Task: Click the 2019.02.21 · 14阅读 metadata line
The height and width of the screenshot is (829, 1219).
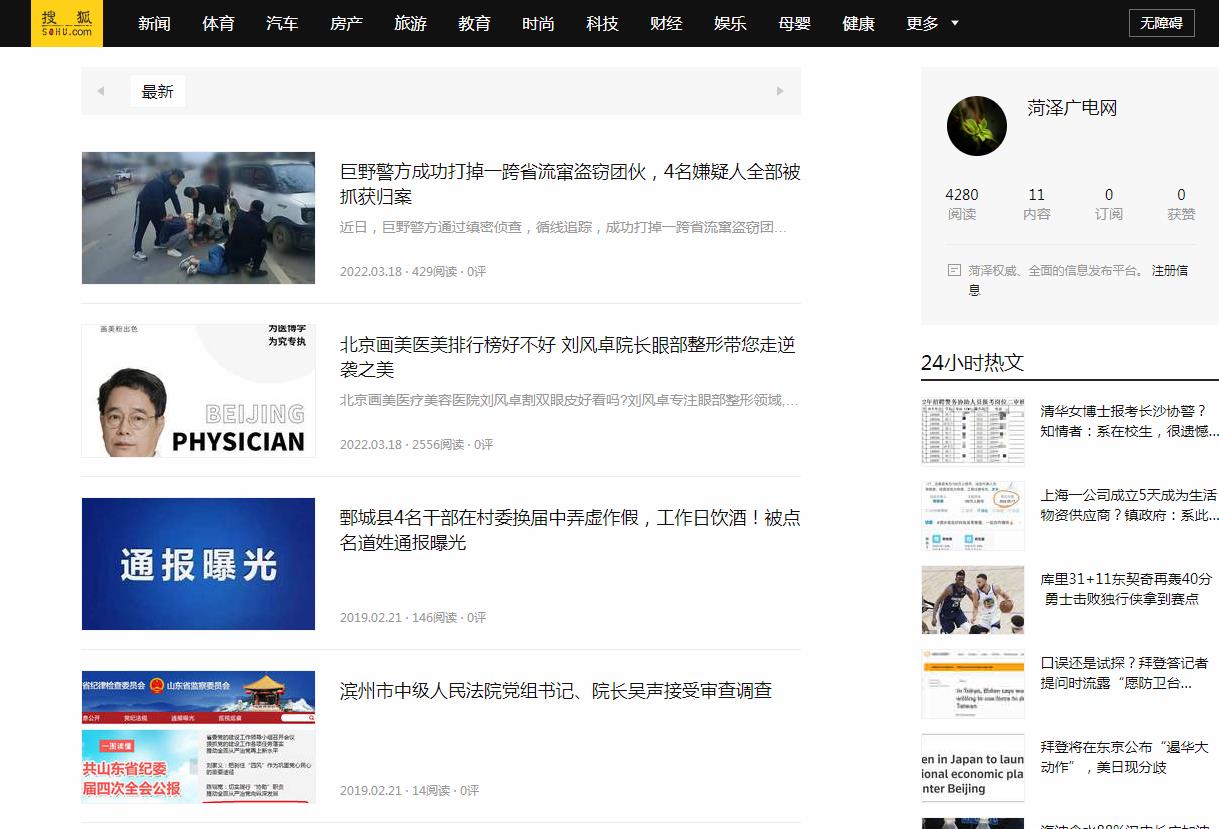Action: [x=410, y=790]
